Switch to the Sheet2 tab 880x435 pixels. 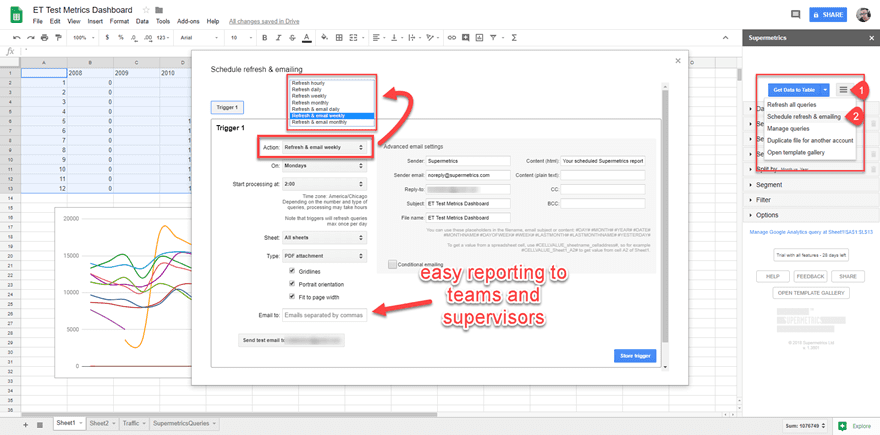pyautogui.click(x=102, y=423)
